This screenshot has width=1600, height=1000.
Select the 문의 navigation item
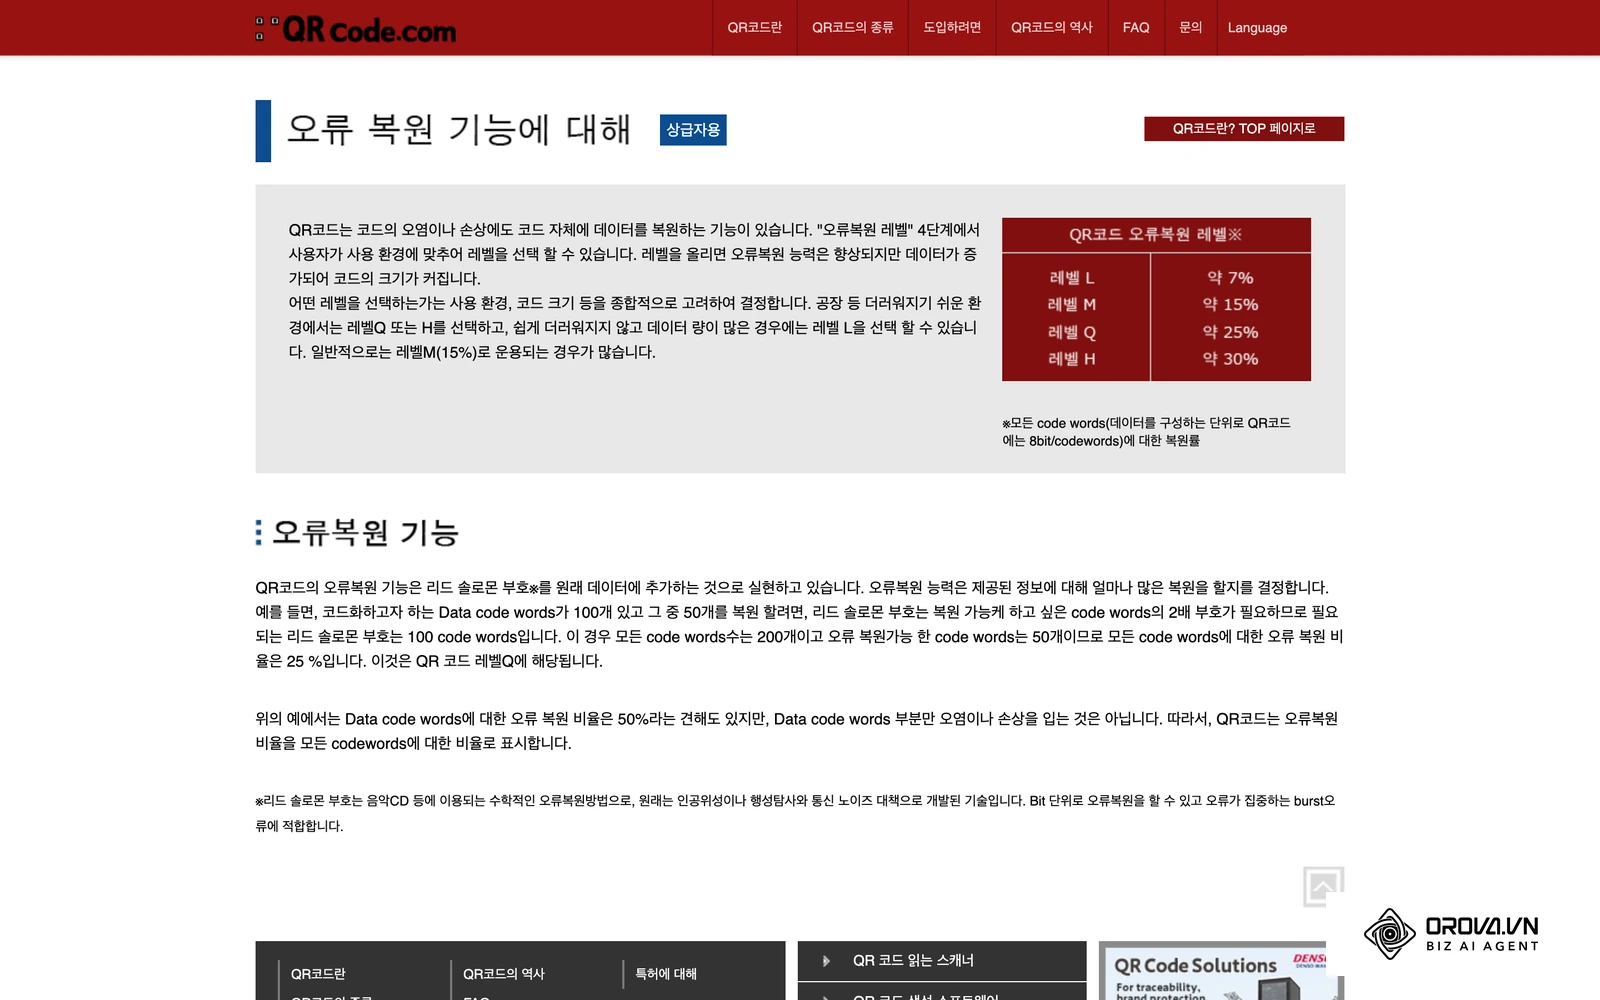(x=1190, y=28)
